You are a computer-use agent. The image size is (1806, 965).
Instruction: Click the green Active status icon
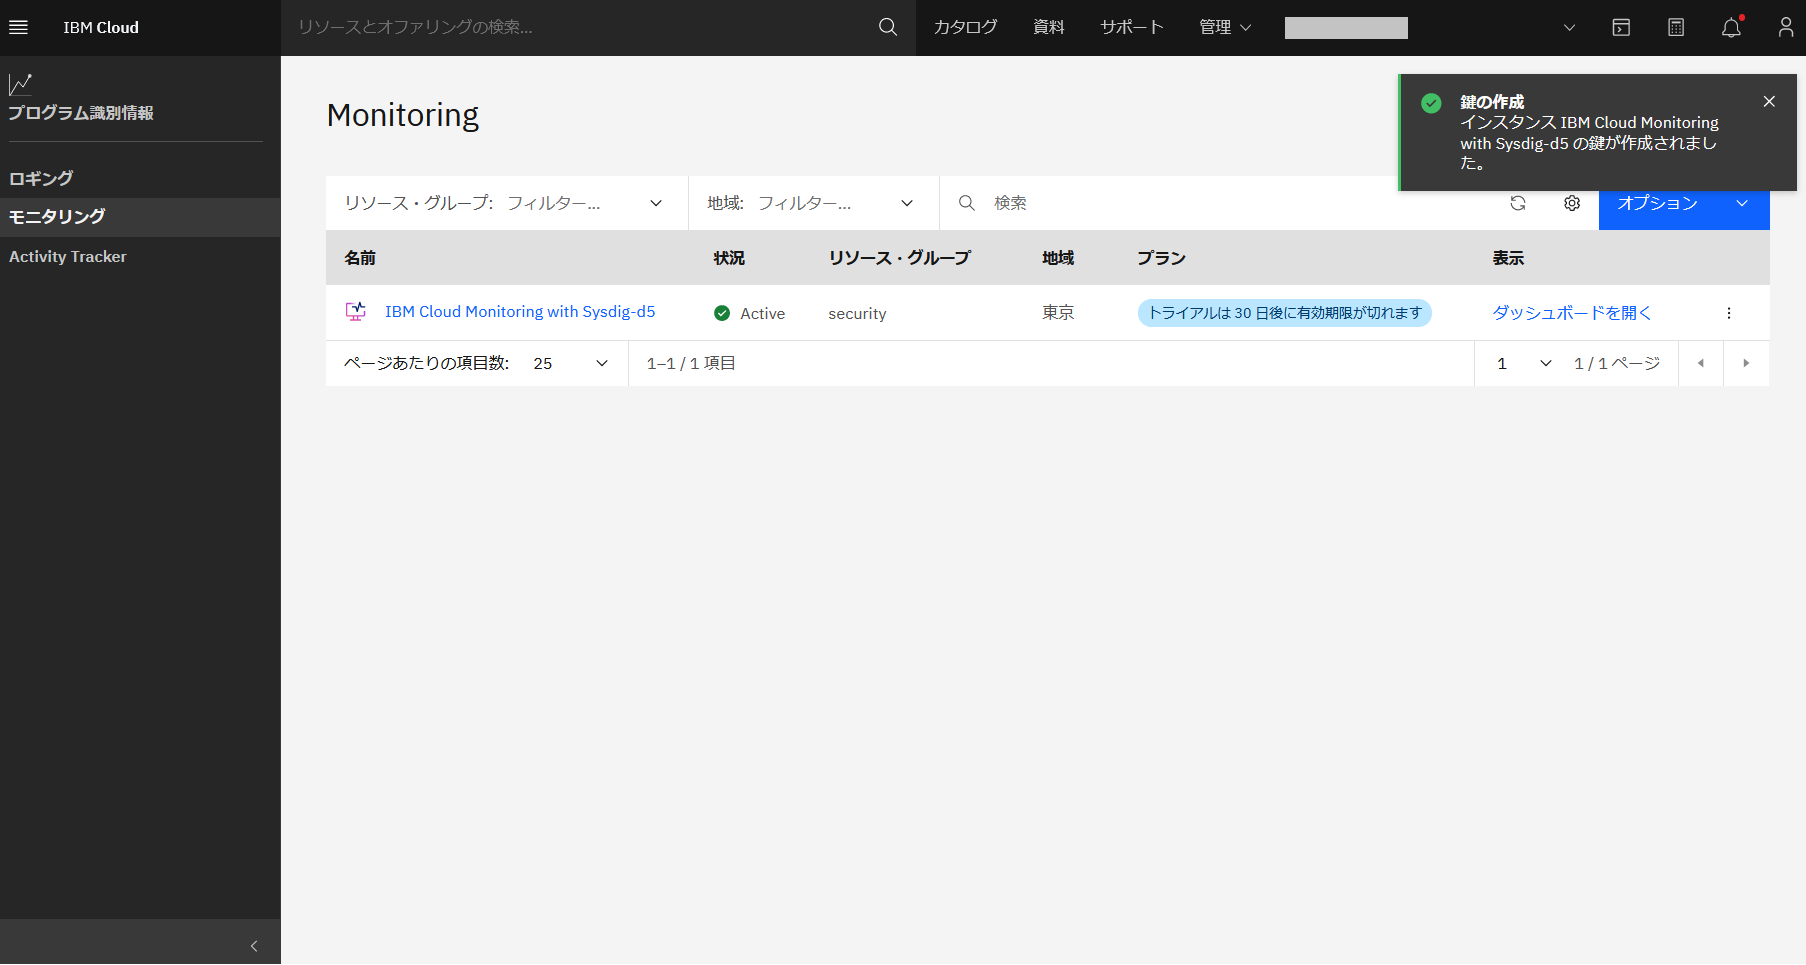(722, 313)
